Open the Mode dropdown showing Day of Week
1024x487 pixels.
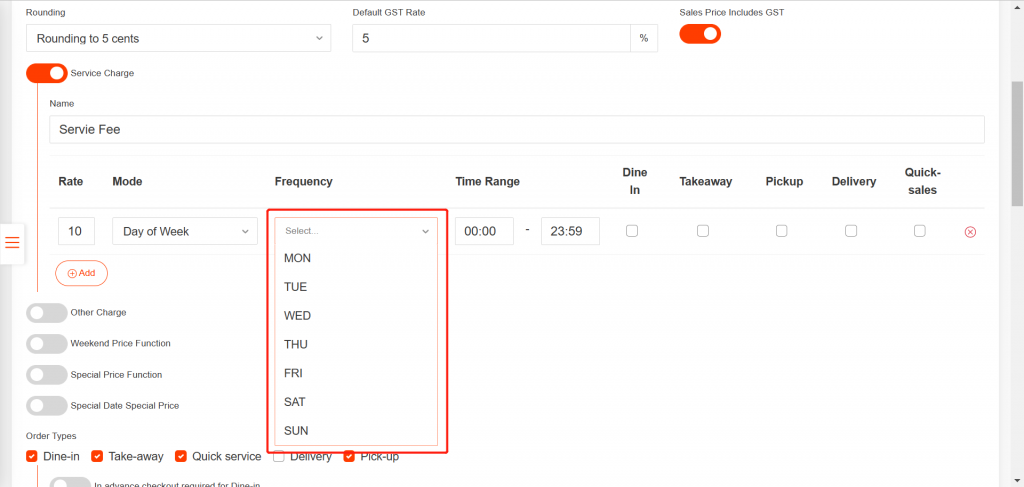coord(185,231)
